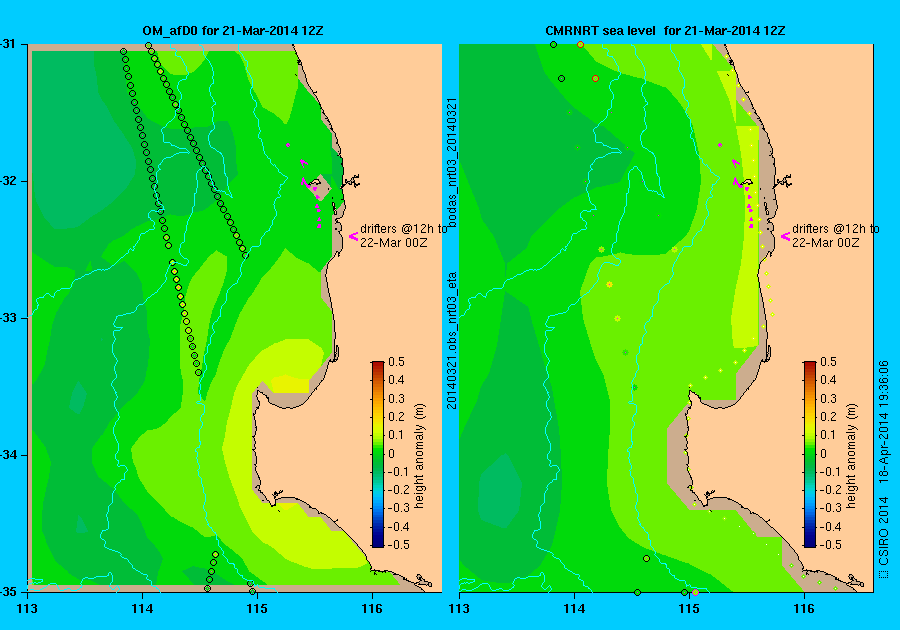
Task: Click the 0.5 label on left colorbar
Action: pos(396,362)
